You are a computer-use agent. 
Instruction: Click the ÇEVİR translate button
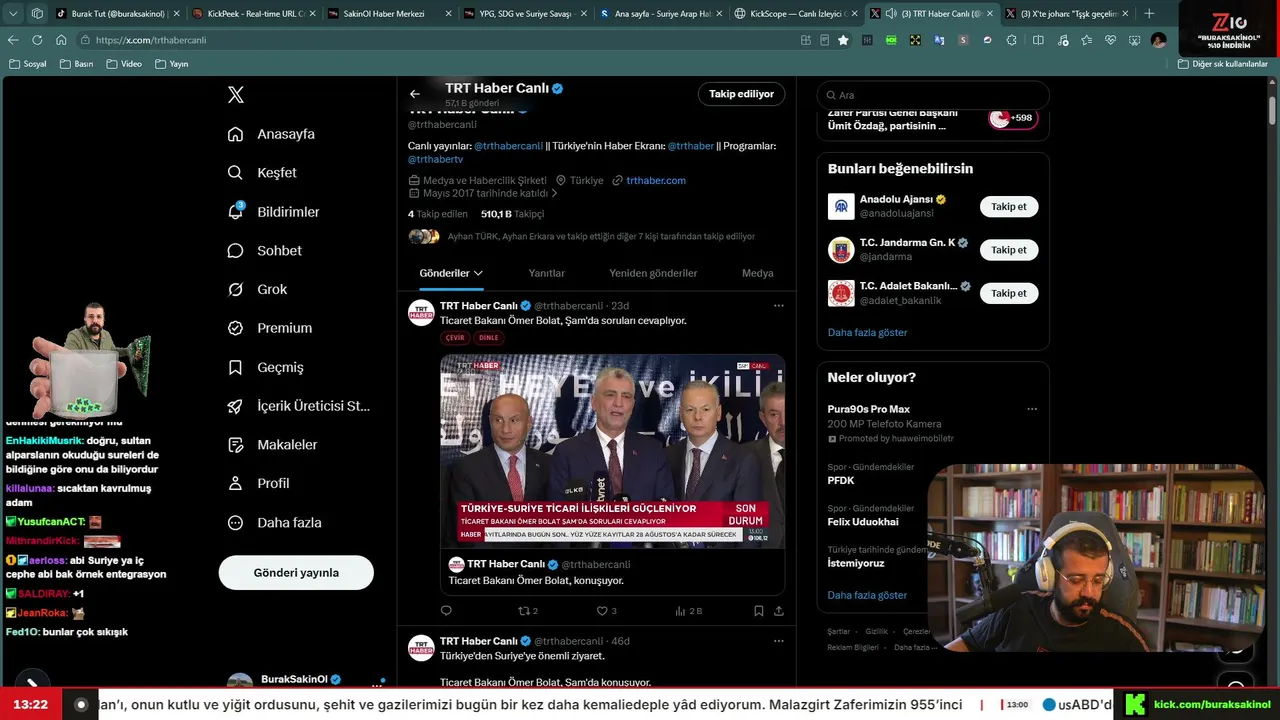click(455, 338)
